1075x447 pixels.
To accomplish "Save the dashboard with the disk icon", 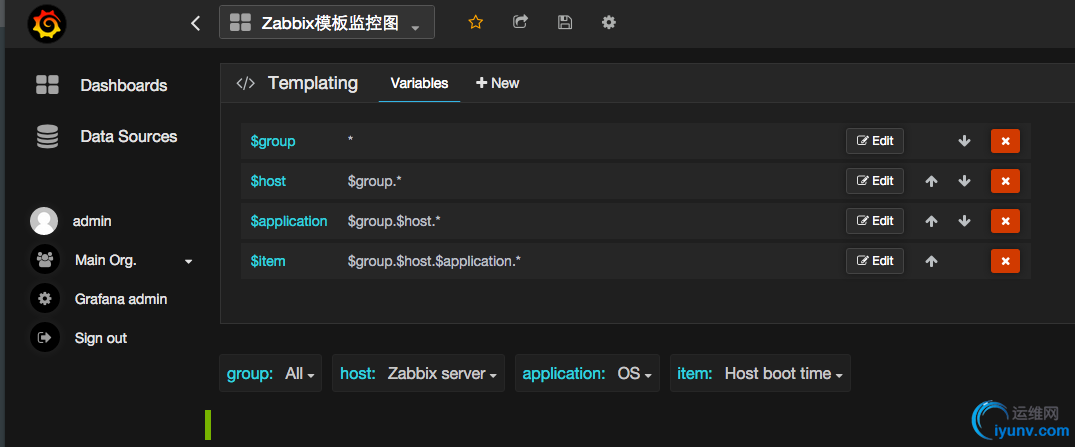I will (x=565, y=22).
